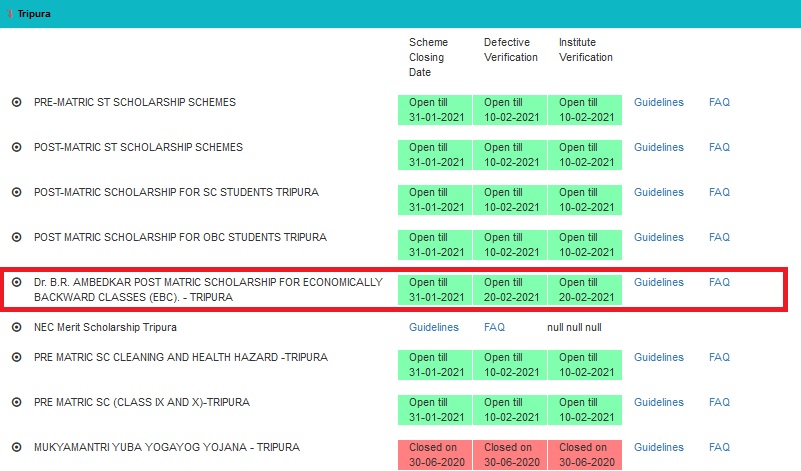Click institute verification 20-02-2021 cell for AMBEDKAR
Screen dimensions: 801x471
(x=585, y=290)
